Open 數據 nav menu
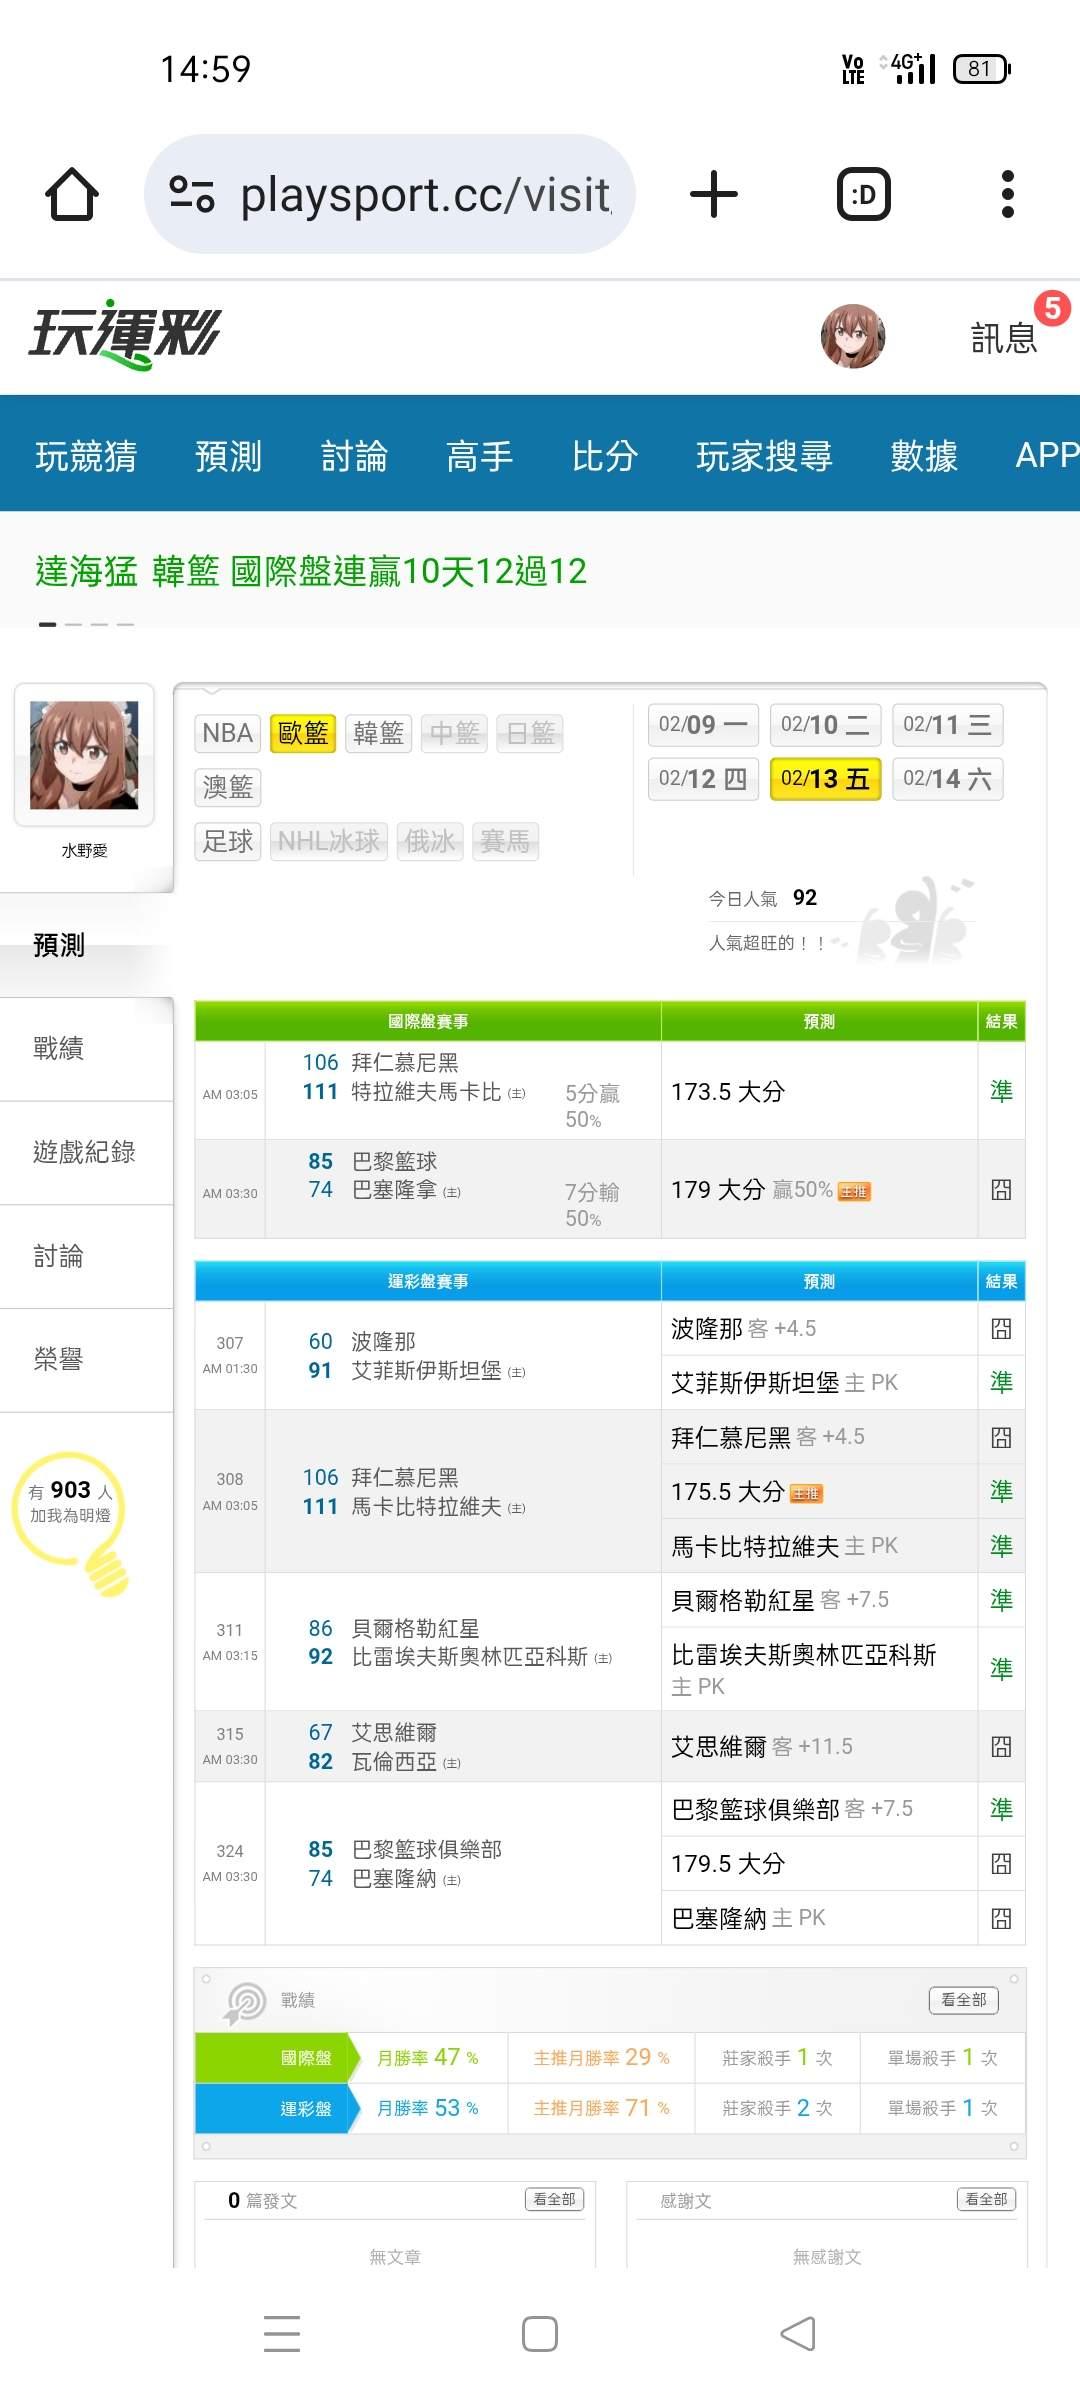This screenshot has height=2400, width=1080. pos(924,455)
